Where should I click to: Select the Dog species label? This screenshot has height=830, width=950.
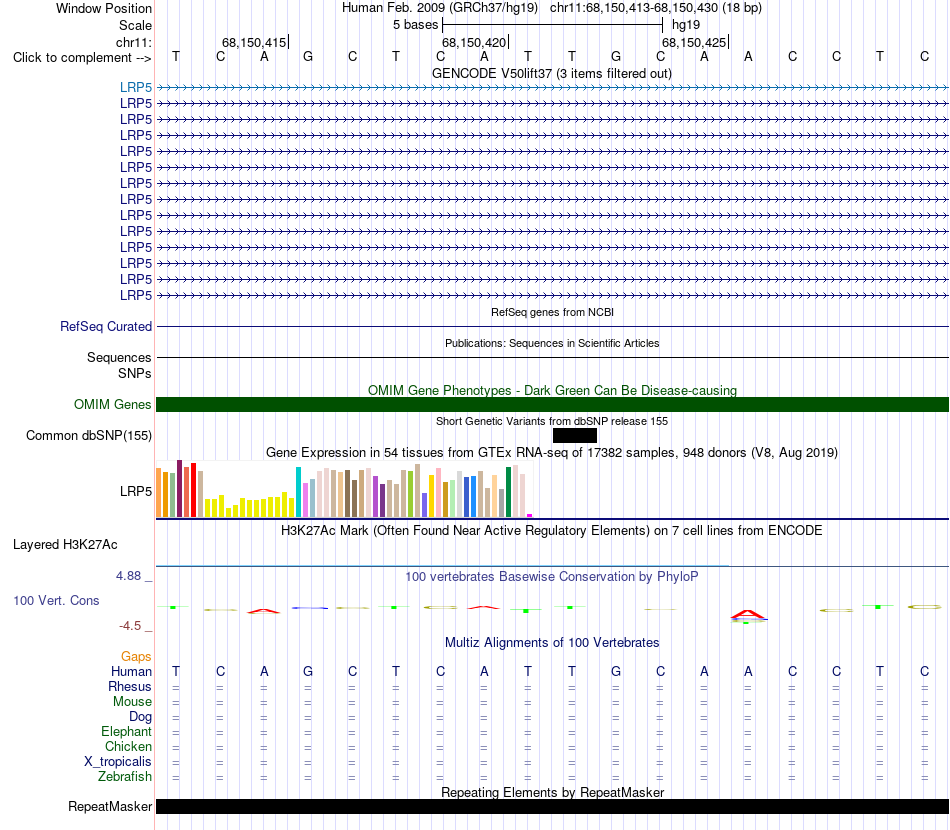tap(140, 717)
